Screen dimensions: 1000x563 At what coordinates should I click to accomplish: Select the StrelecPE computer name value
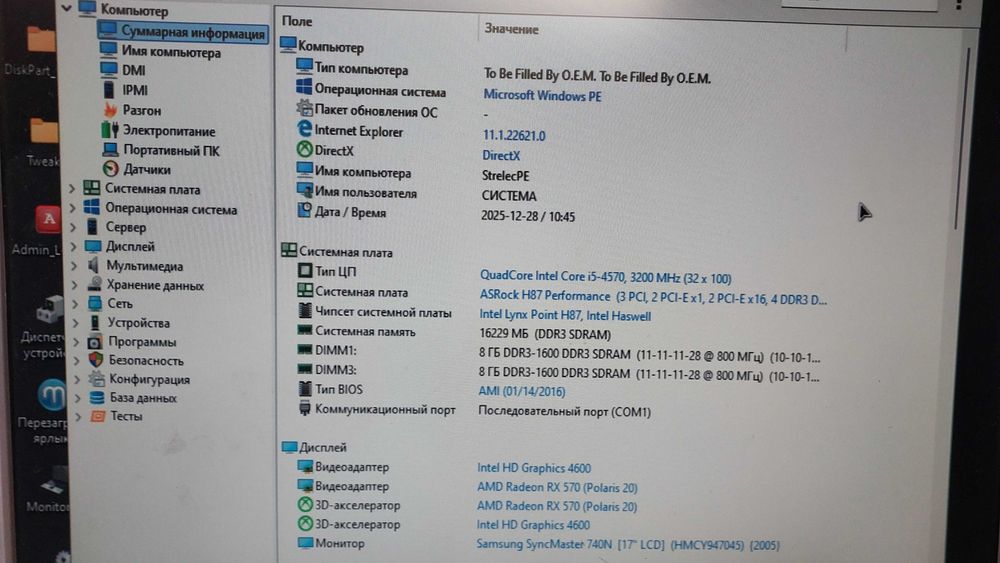pyautogui.click(x=505, y=175)
